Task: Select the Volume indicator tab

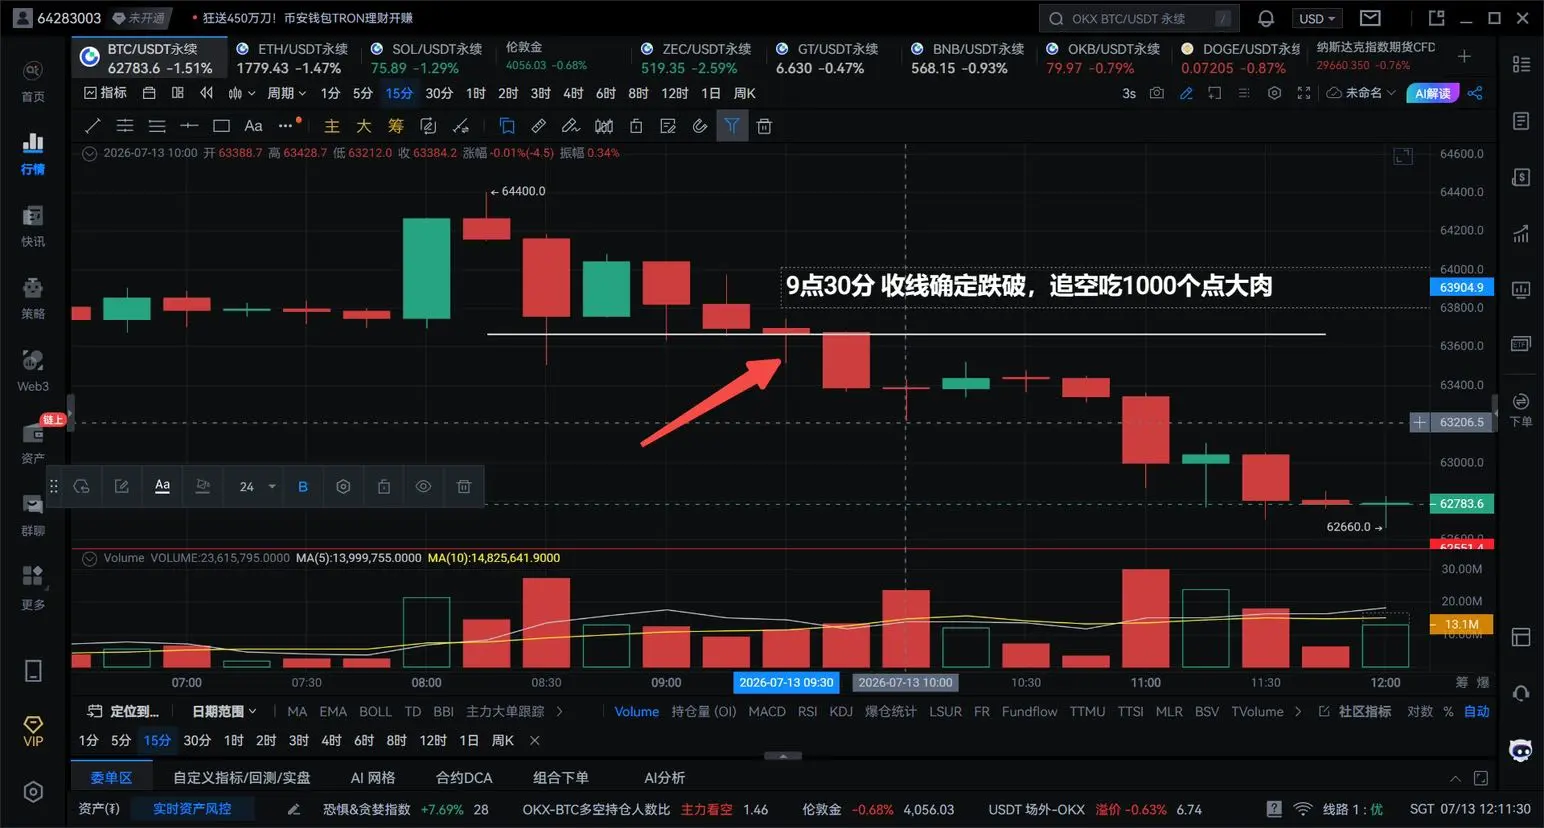Action: click(636, 712)
